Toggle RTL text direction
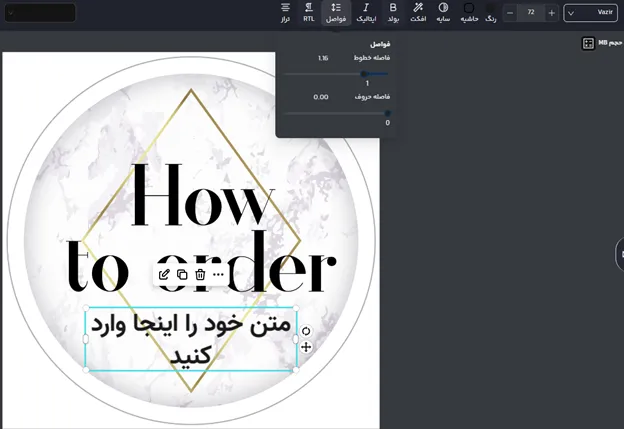The width and height of the screenshot is (624, 429). pyautogui.click(x=309, y=12)
